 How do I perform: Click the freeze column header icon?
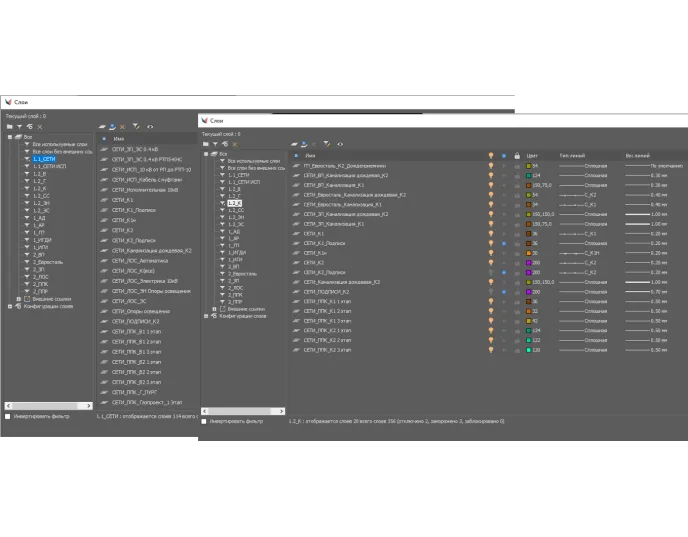[504, 156]
